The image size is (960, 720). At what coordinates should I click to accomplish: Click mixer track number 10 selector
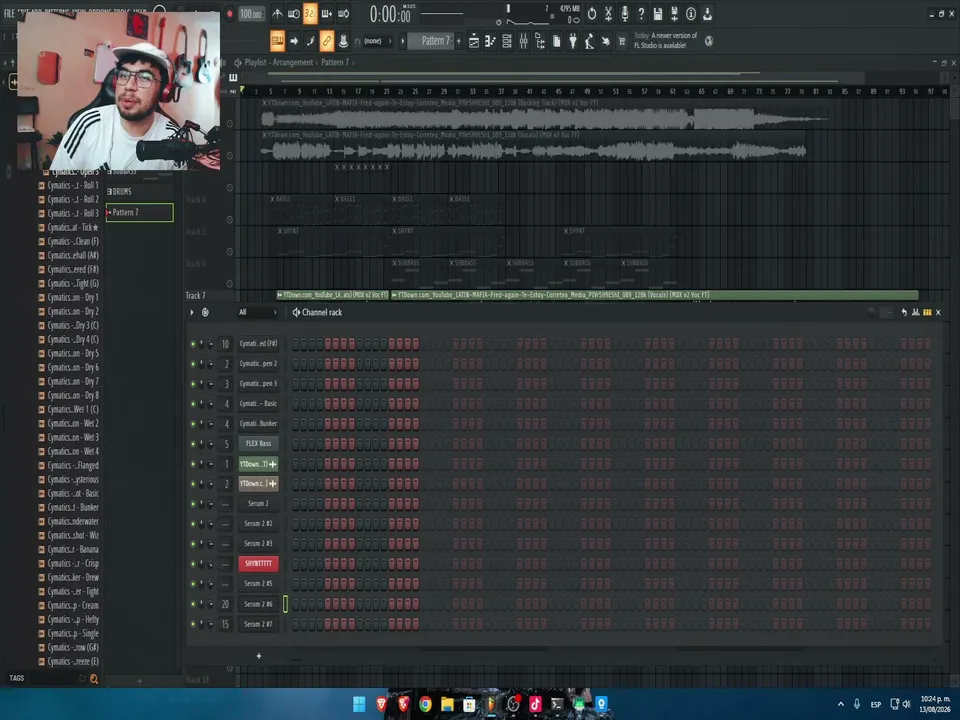pyautogui.click(x=225, y=344)
